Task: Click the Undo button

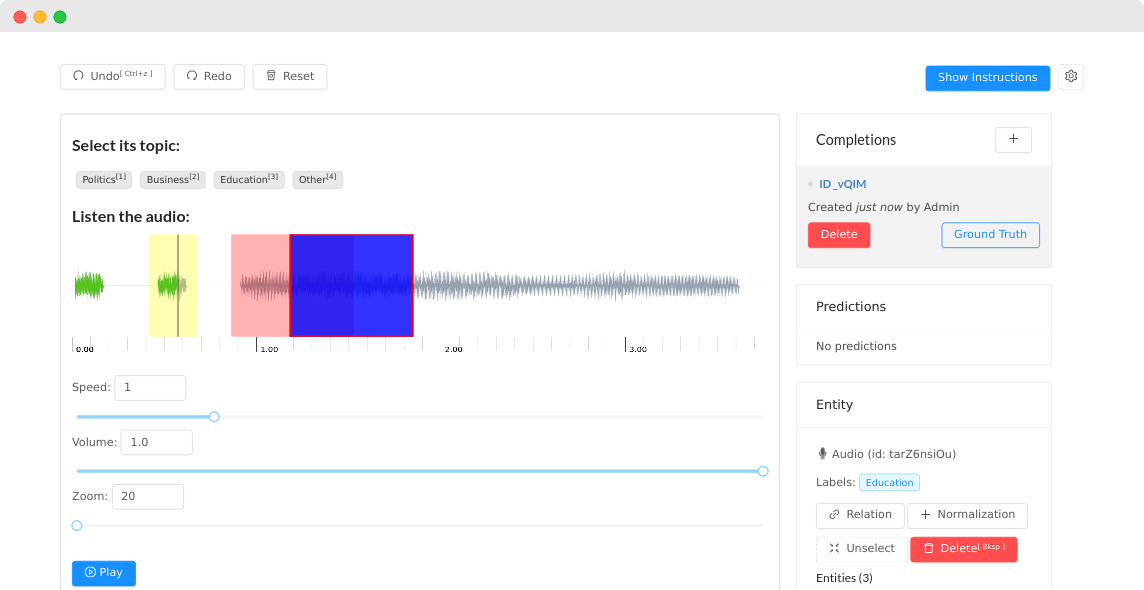Action: coord(113,77)
